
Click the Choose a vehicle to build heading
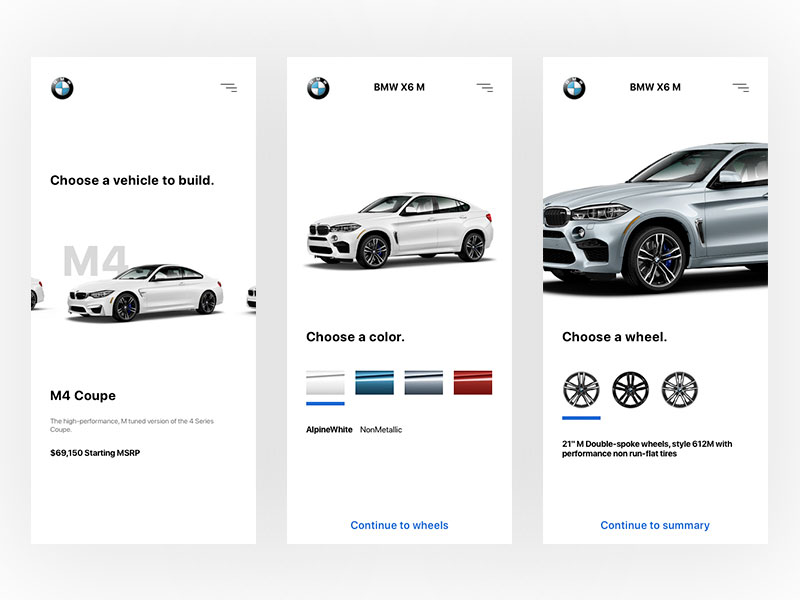point(132,180)
